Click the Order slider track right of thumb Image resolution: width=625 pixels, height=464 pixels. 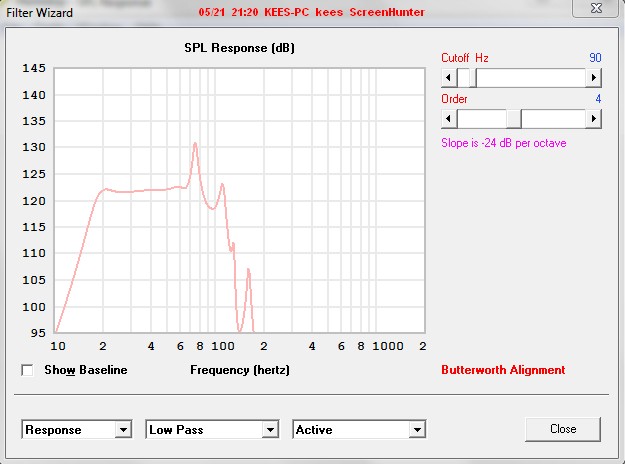click(554, 118)
